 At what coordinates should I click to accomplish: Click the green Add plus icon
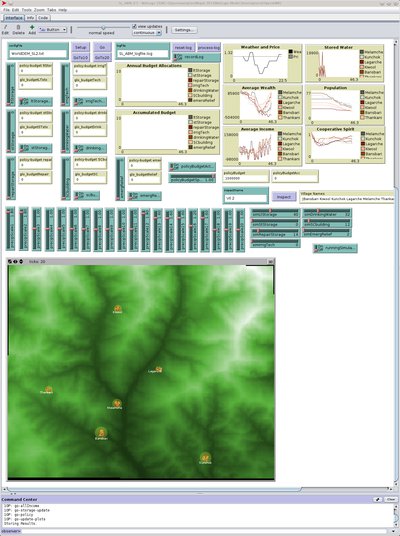pyautogui.click(x=32, y=27)
